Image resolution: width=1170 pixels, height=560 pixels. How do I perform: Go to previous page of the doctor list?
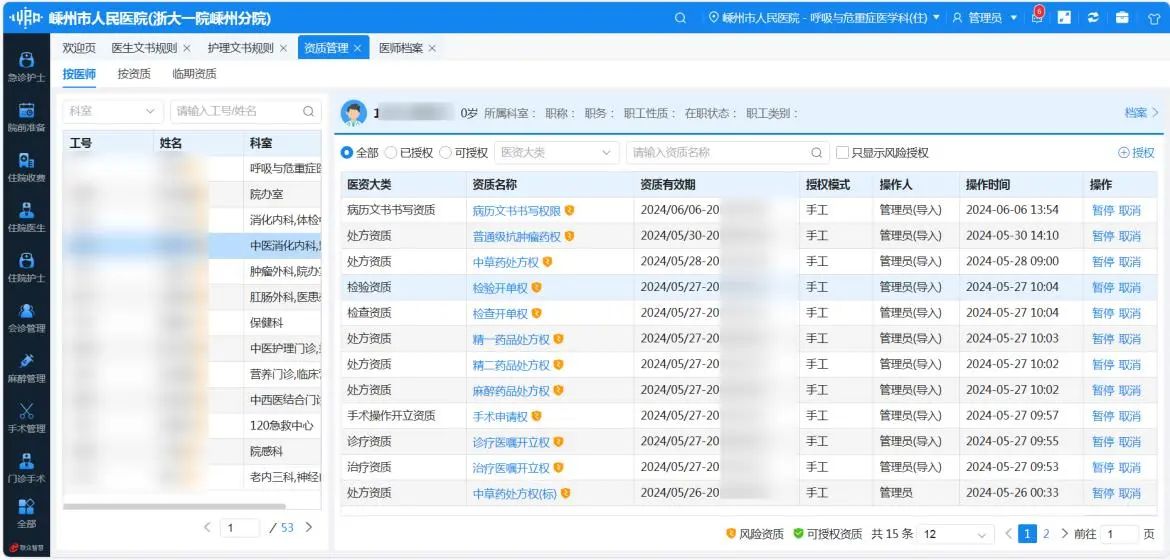208,527
